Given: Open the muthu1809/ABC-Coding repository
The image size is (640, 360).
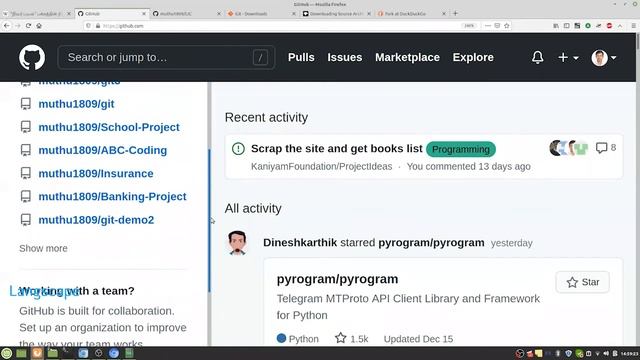Looking at the screenshot, I should tap(102, 150).
